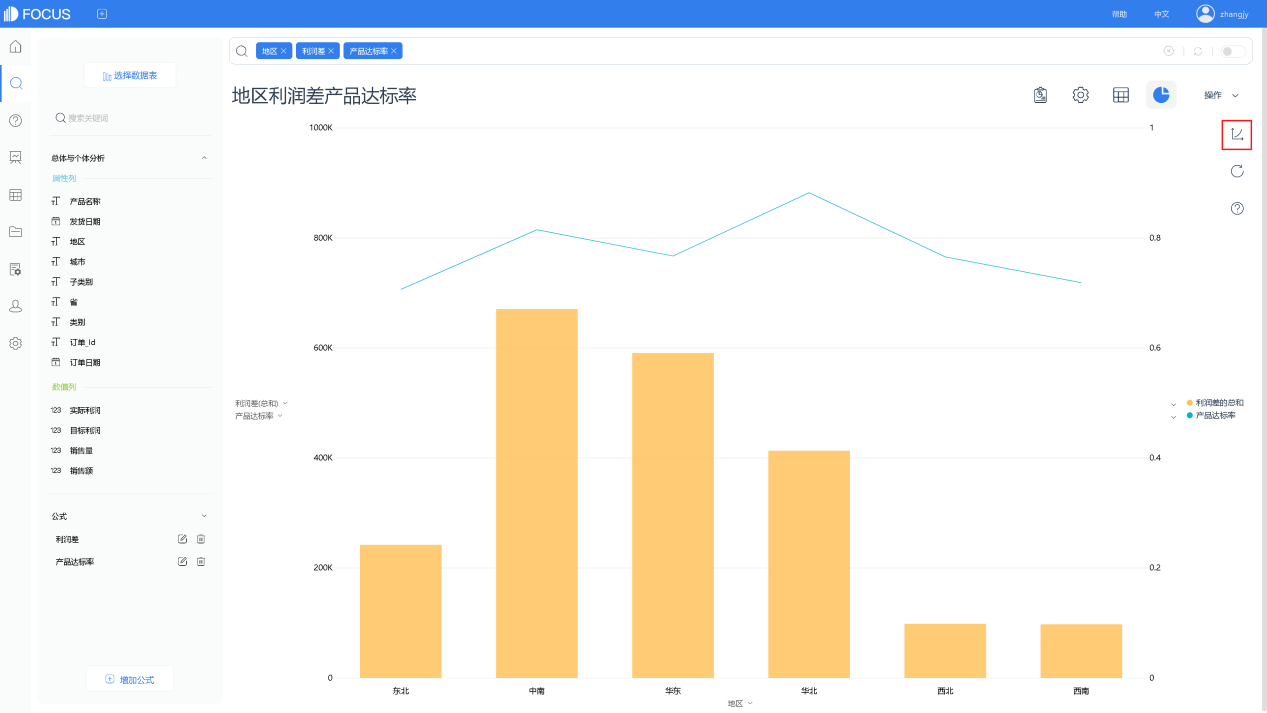Switch to table view icon
This screenshot has width=1267, height=713.
tap(1121, 95)
